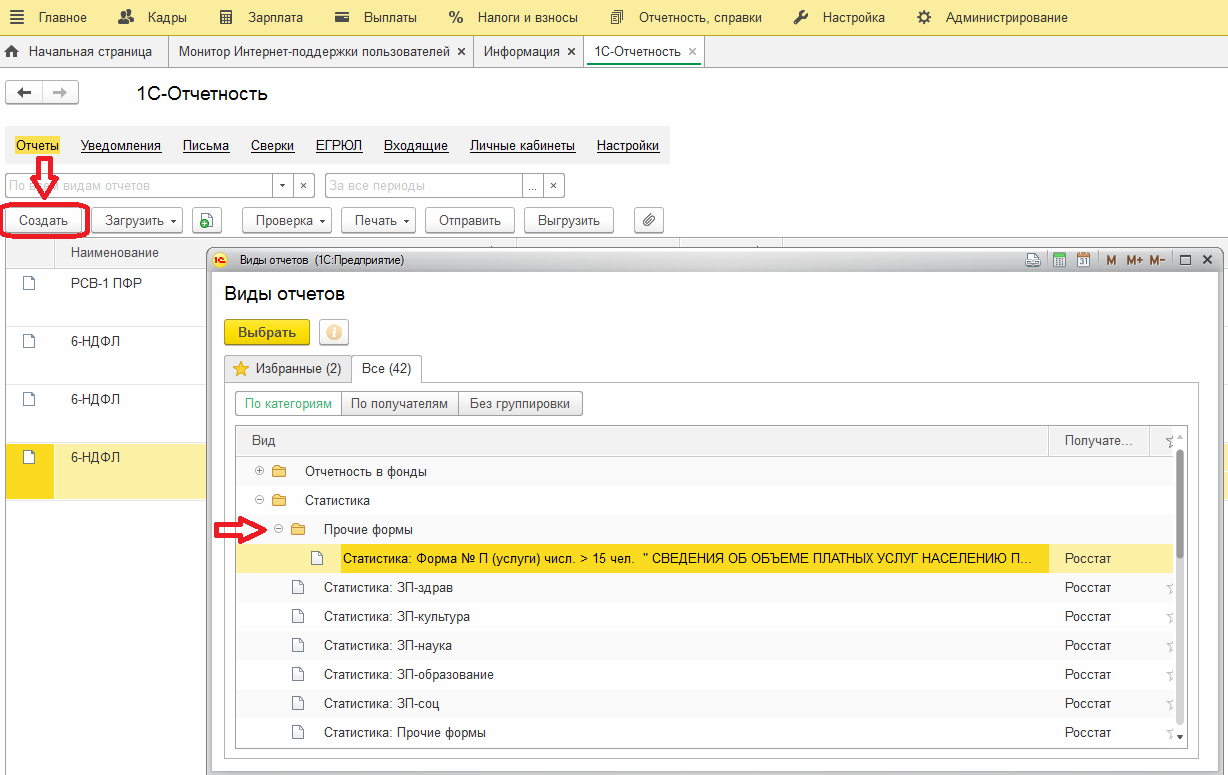Screen dimensions: 1228x775
Task: Select По категориям grouping
Action: coord(288,404)
